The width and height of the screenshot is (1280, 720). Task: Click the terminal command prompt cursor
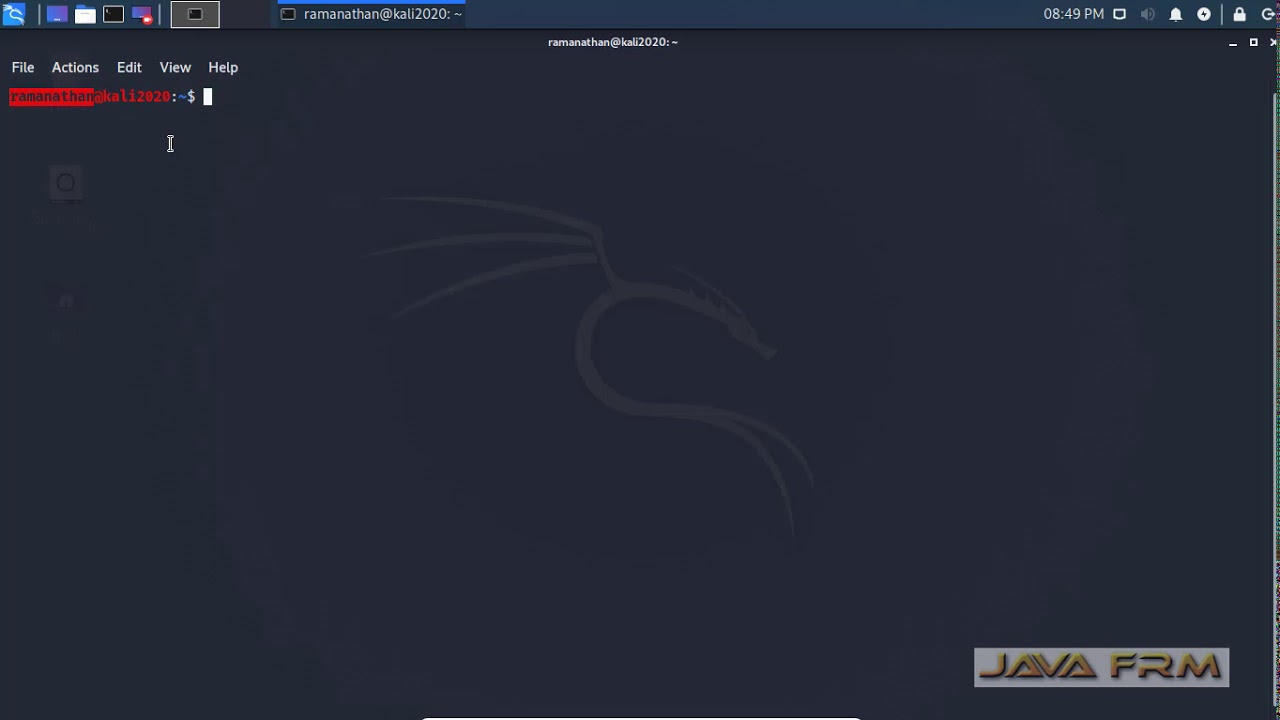pyautogui.click(x=208, y=96)
